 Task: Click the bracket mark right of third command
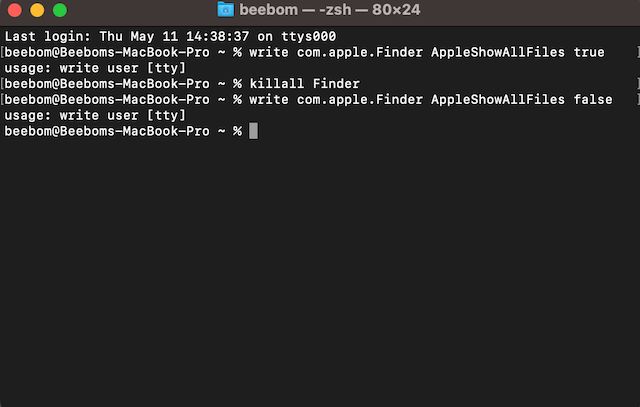pos(637,100)
